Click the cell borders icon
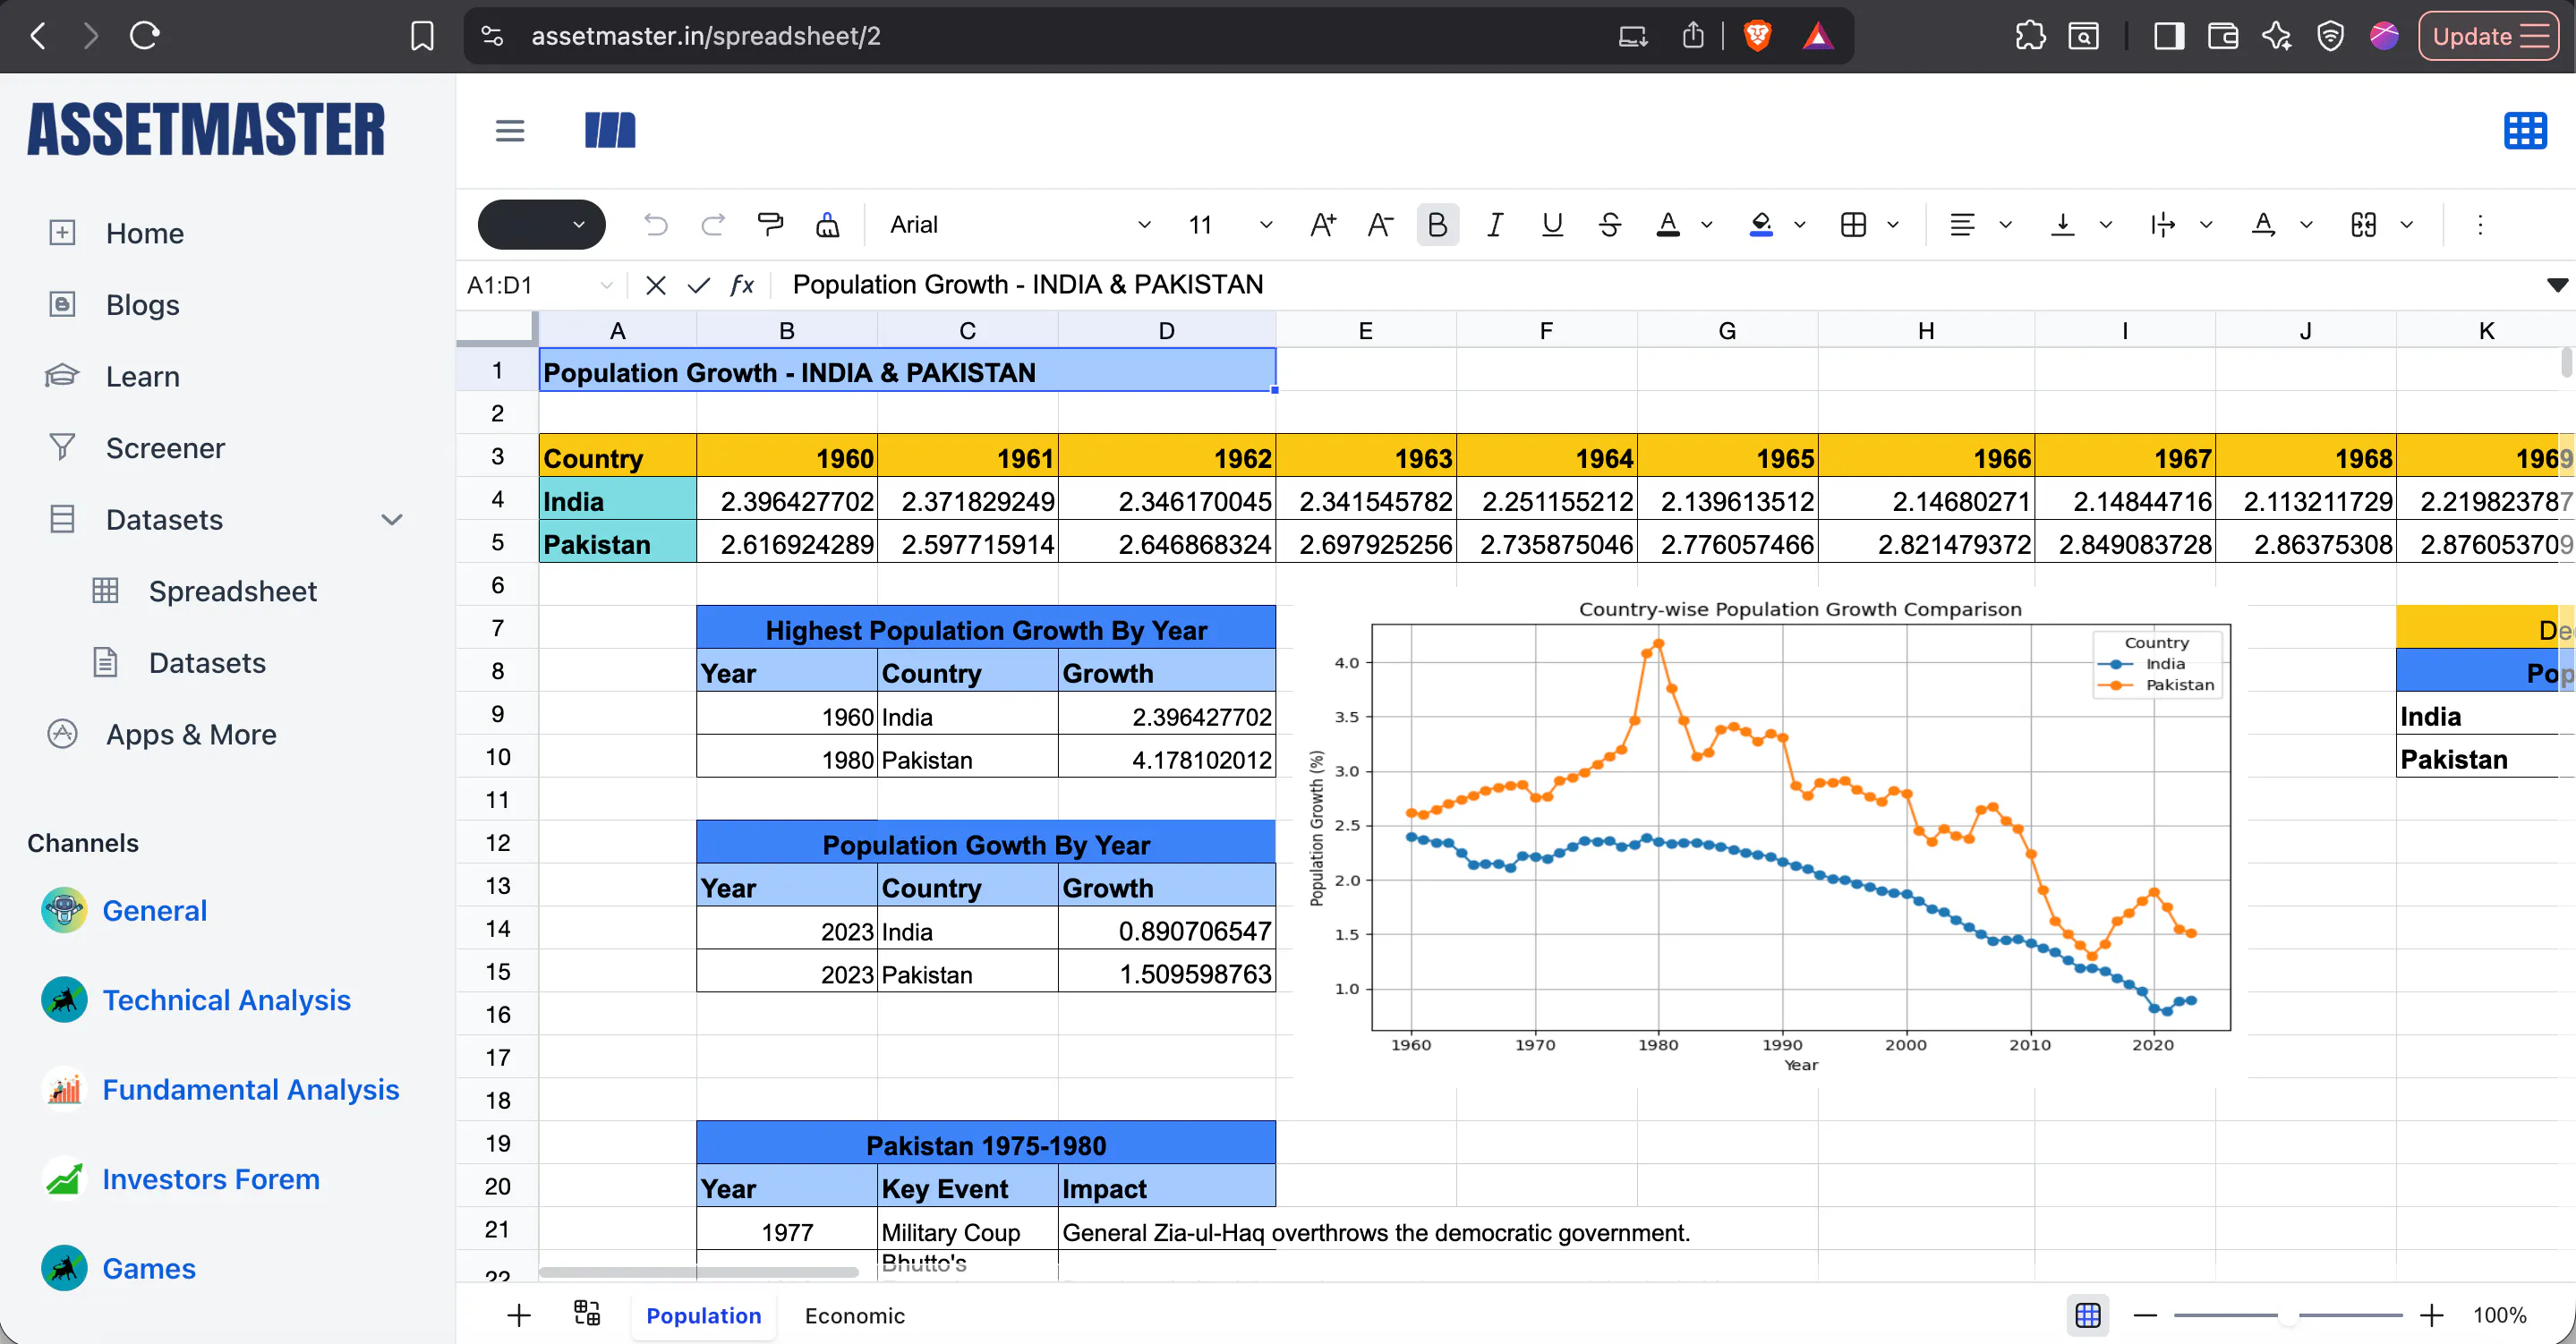Viewport: 2576px width, 1344px height. pos(1853,225)
